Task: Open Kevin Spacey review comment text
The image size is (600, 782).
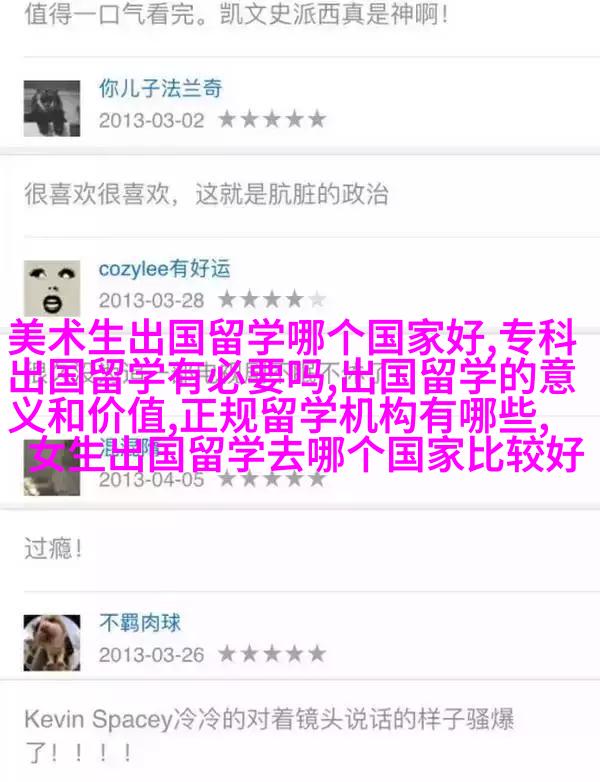Action: (x=269, y=736)
